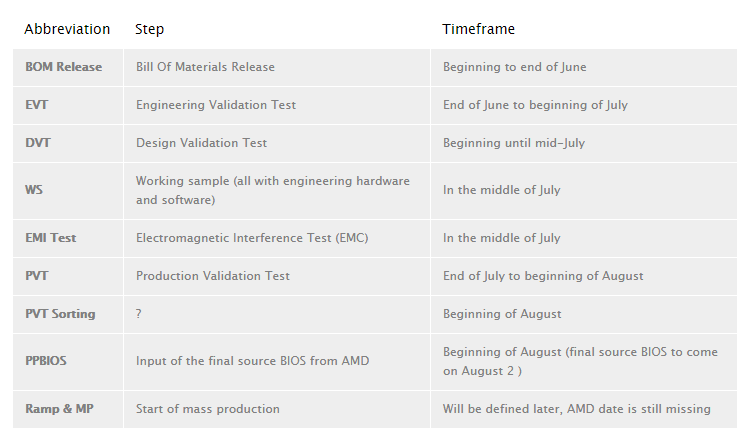Click the WS abbreviation cell

[68, 191]
